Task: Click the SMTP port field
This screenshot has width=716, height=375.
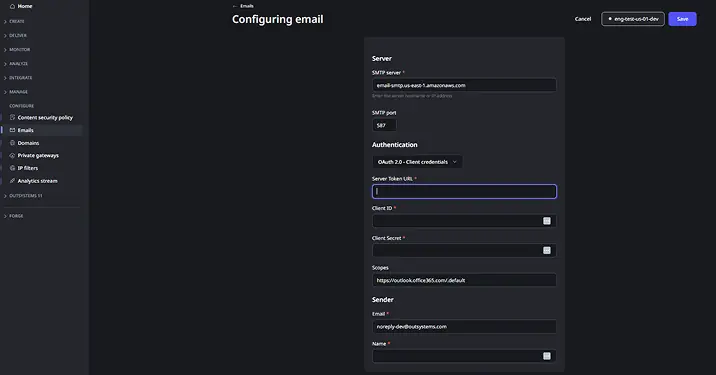Action: 384,125
